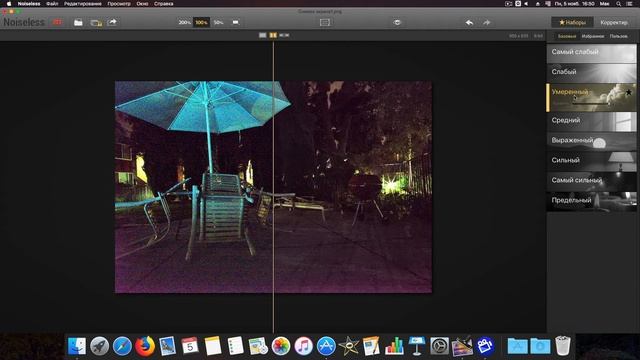This screenshot has height=360, width=640.
Task: Open Launchpad from the Dock
Action: [99, 346]
